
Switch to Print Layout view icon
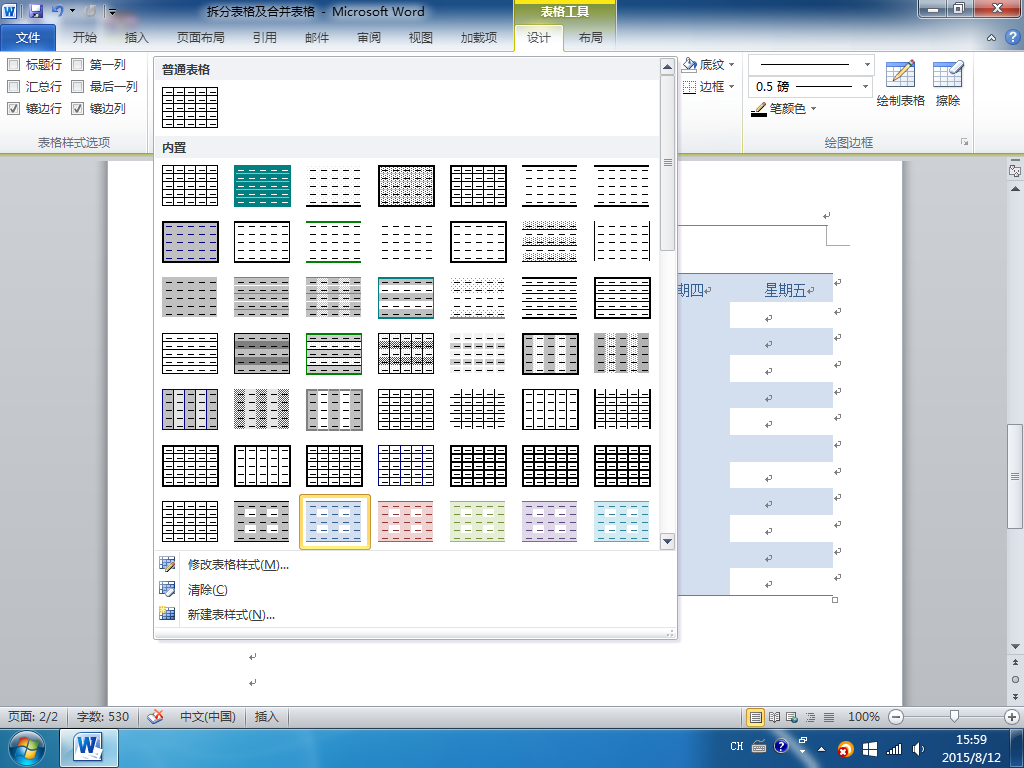756,717
